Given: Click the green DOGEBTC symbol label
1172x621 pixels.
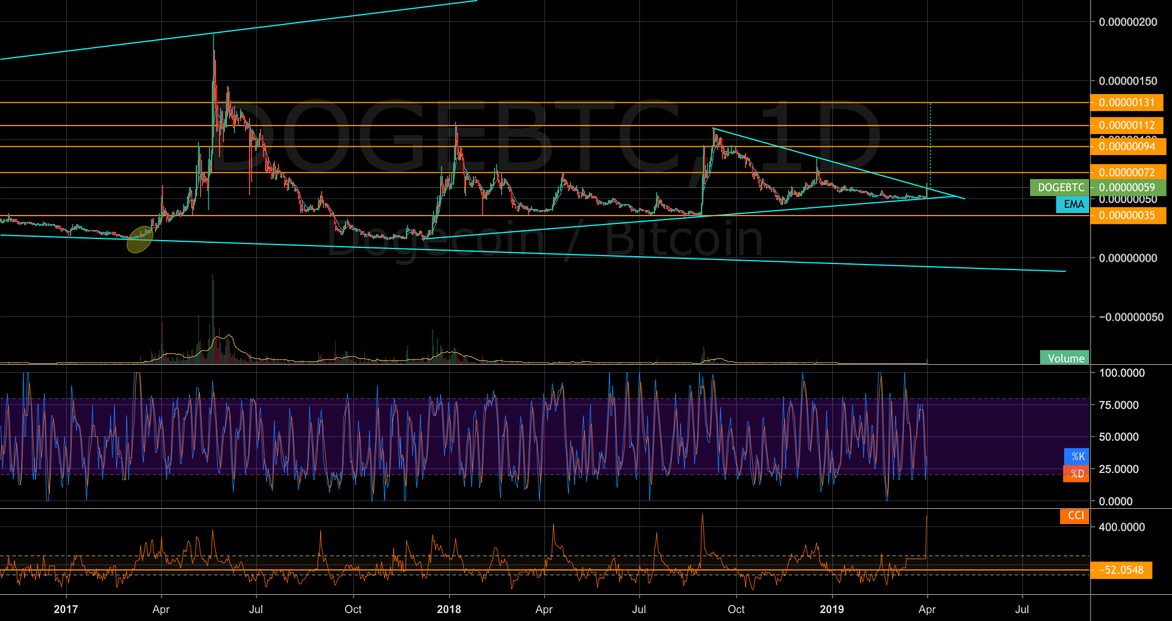Looking at the screenshot, I should coord(1061,188).
